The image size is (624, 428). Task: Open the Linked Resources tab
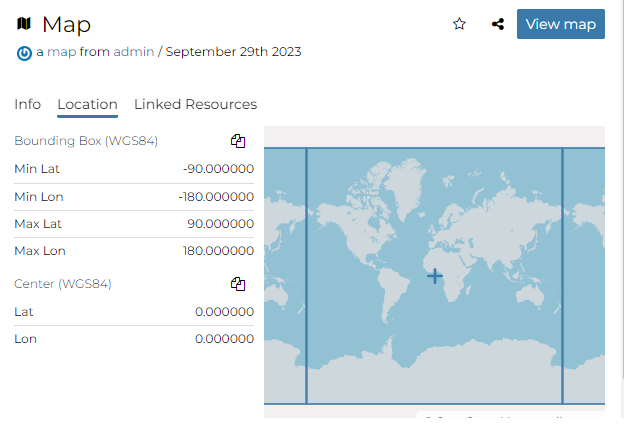195,104
